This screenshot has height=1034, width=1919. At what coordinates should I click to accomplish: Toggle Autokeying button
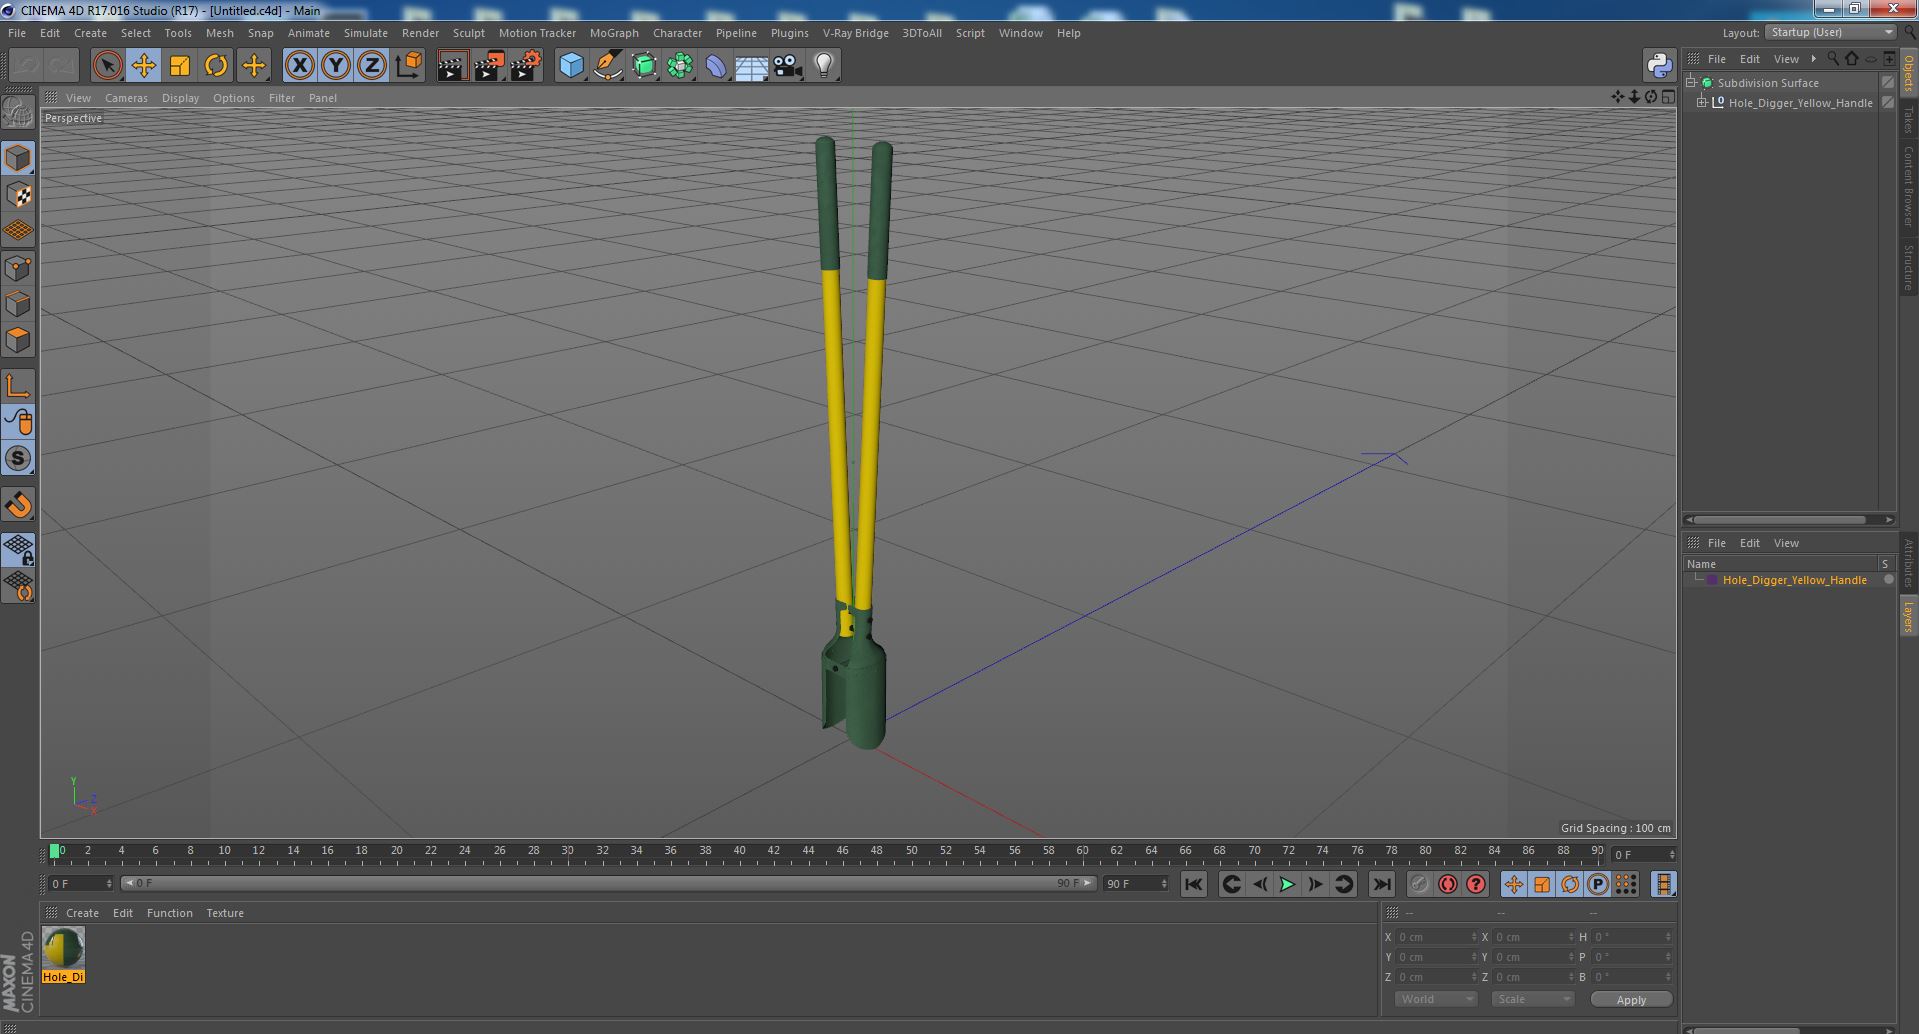1447,884
